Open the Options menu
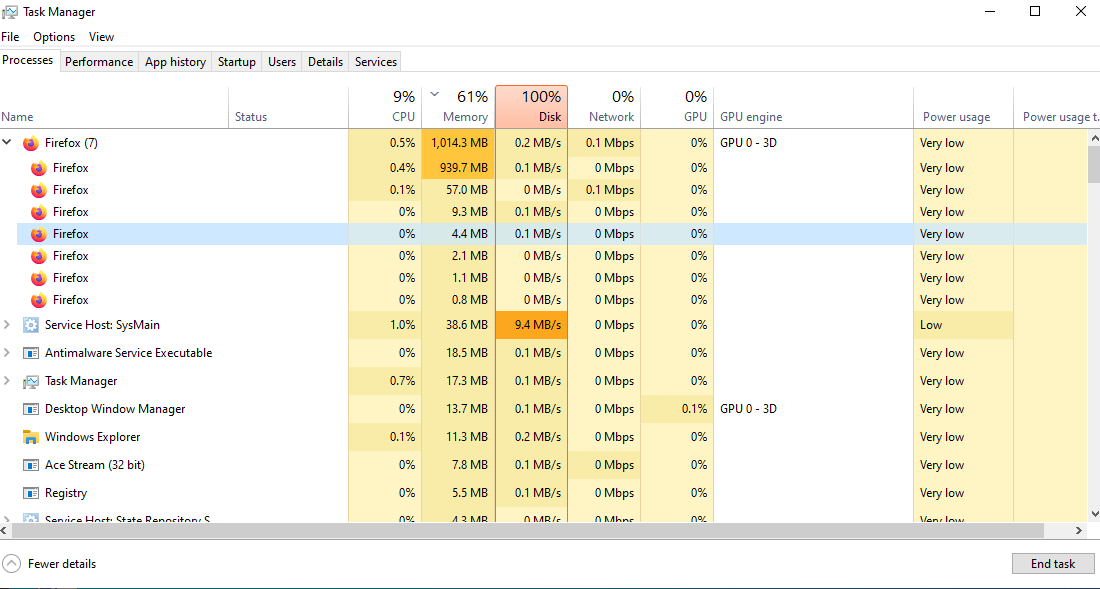 click(x=54, y=37)
